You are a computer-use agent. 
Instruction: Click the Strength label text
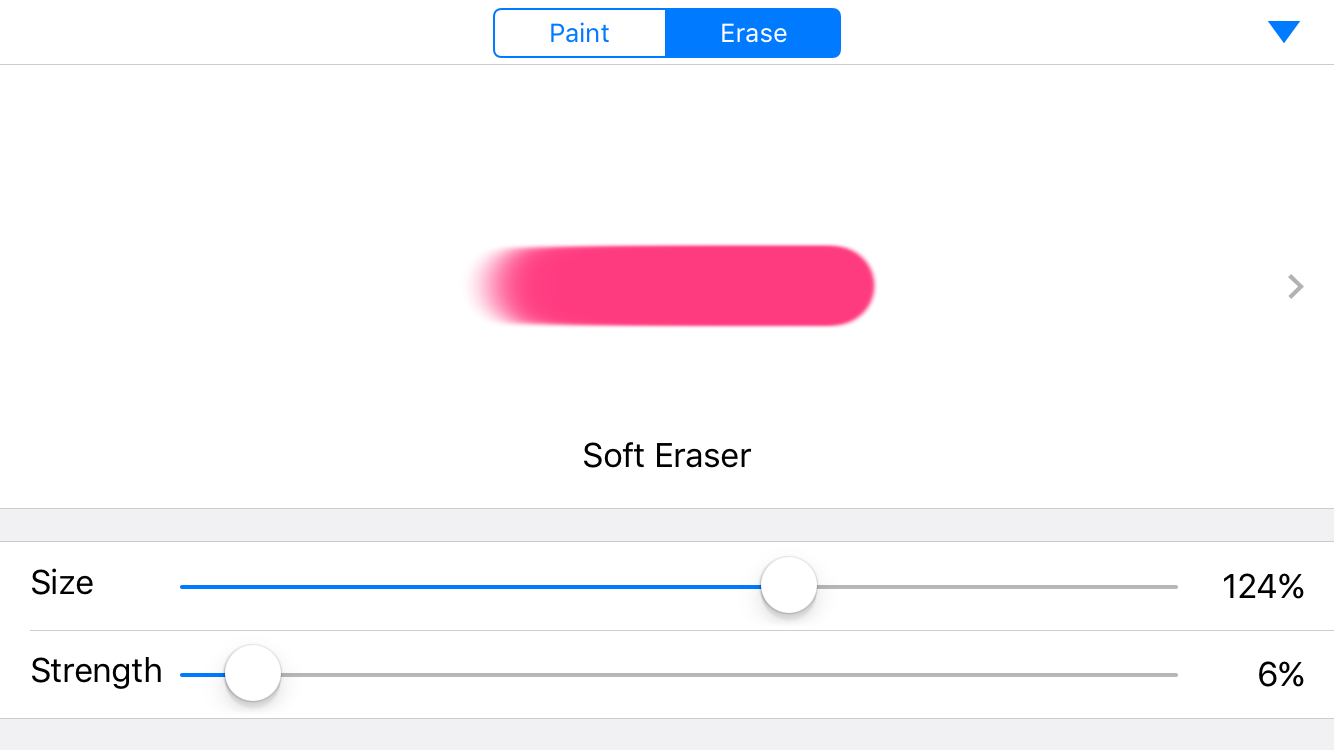click(x=96, y=671)
